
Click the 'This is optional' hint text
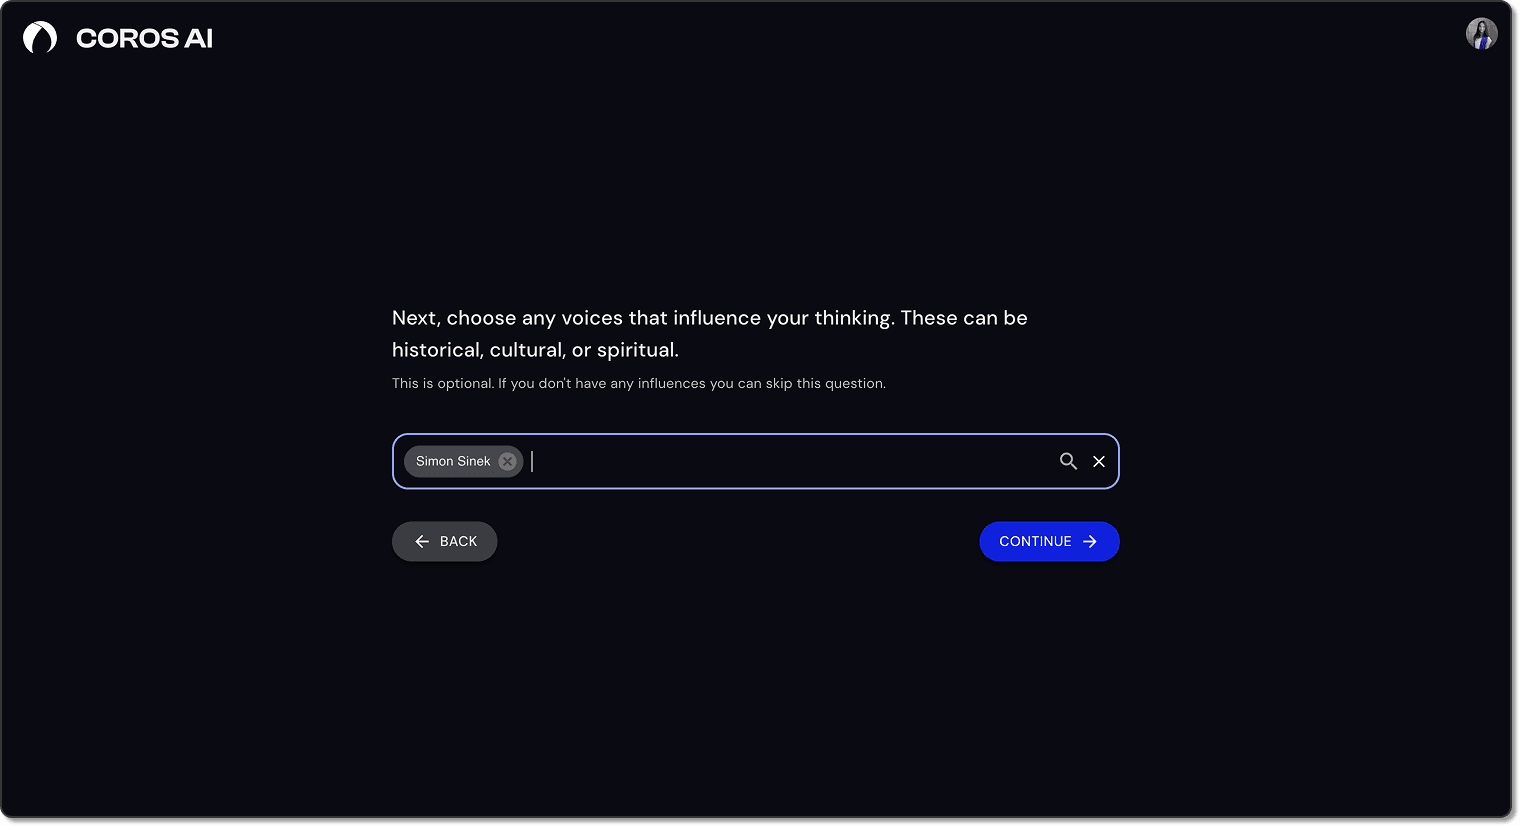[639, 383]
